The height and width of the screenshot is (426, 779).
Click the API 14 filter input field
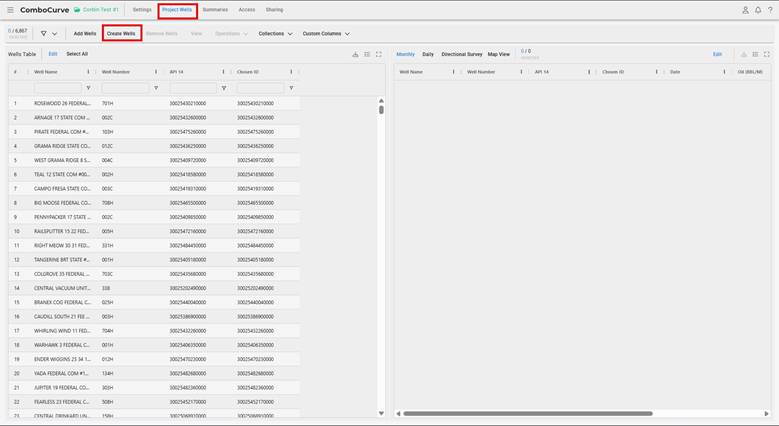tap(193, 88)
